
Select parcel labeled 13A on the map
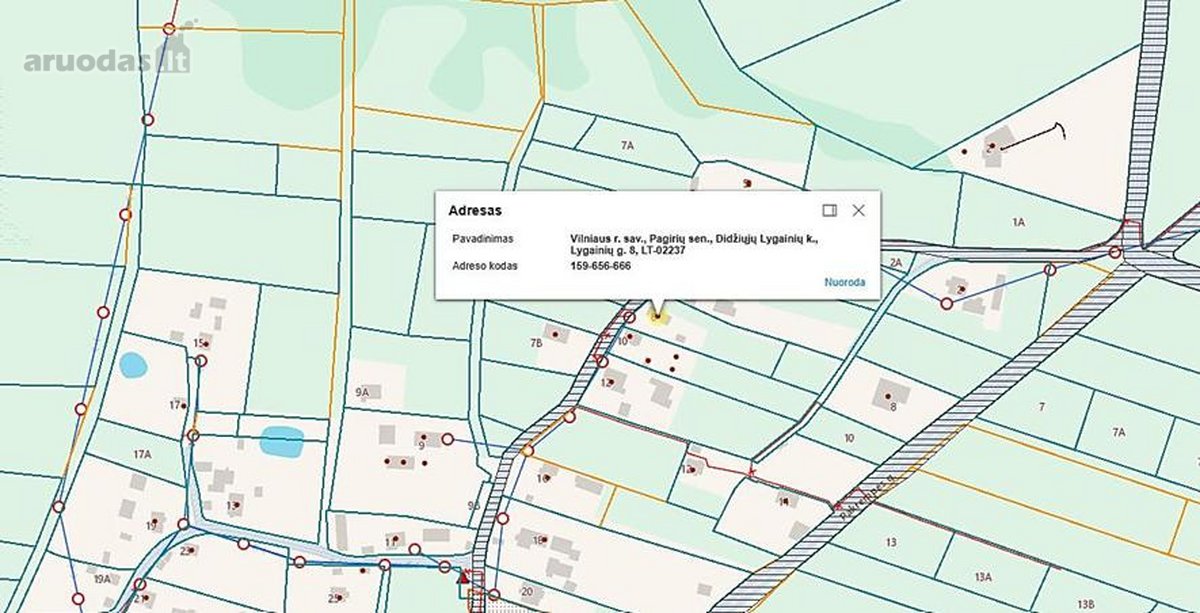click(x=982, y=577)
